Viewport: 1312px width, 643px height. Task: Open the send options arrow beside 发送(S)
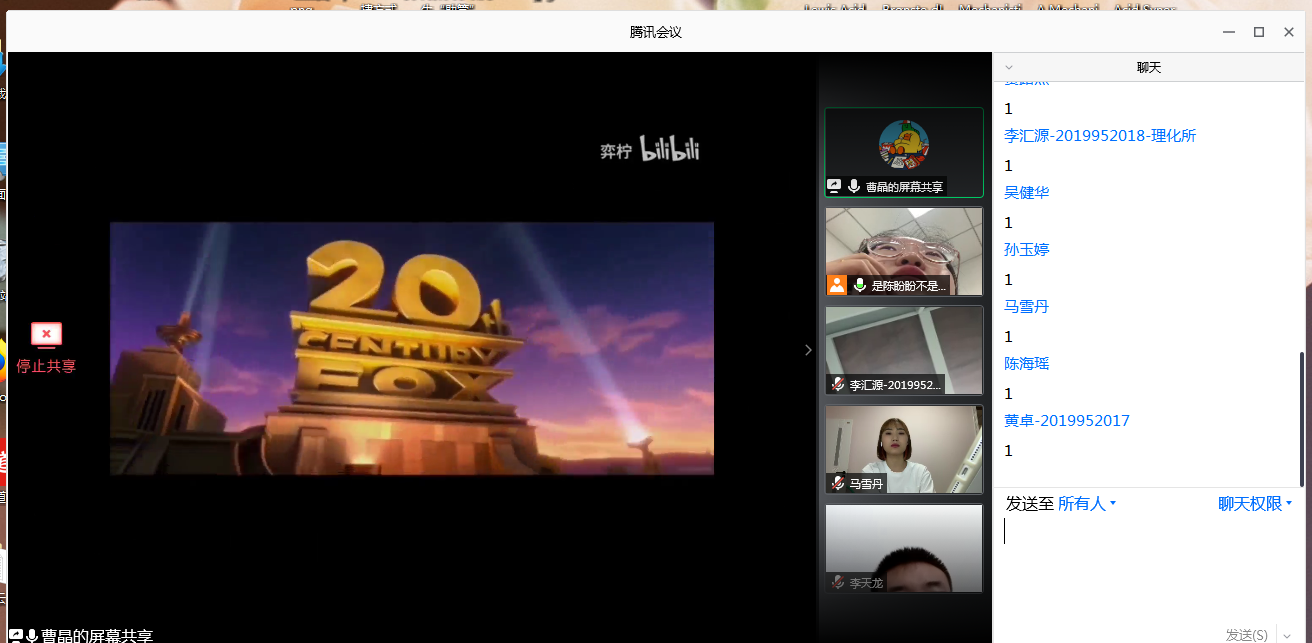1285,635
